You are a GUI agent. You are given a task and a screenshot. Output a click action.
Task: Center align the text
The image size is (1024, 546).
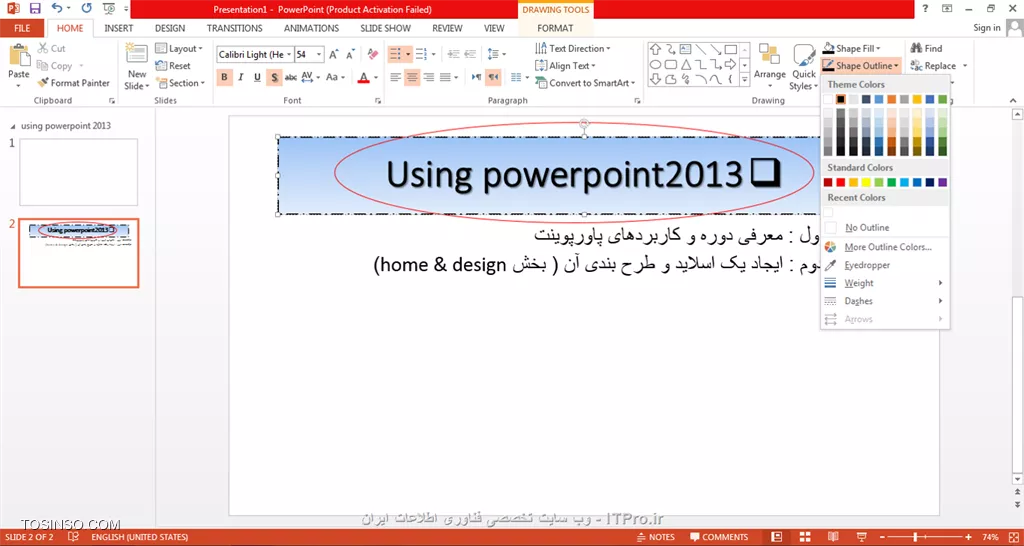(x=412, y=77)
